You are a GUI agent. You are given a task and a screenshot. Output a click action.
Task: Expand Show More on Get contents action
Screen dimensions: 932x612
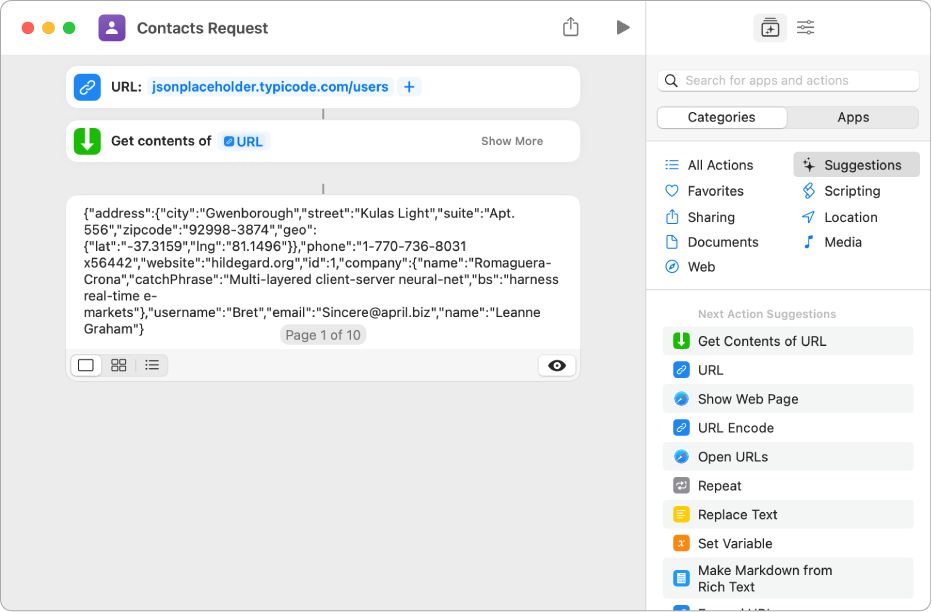[511, 141]
